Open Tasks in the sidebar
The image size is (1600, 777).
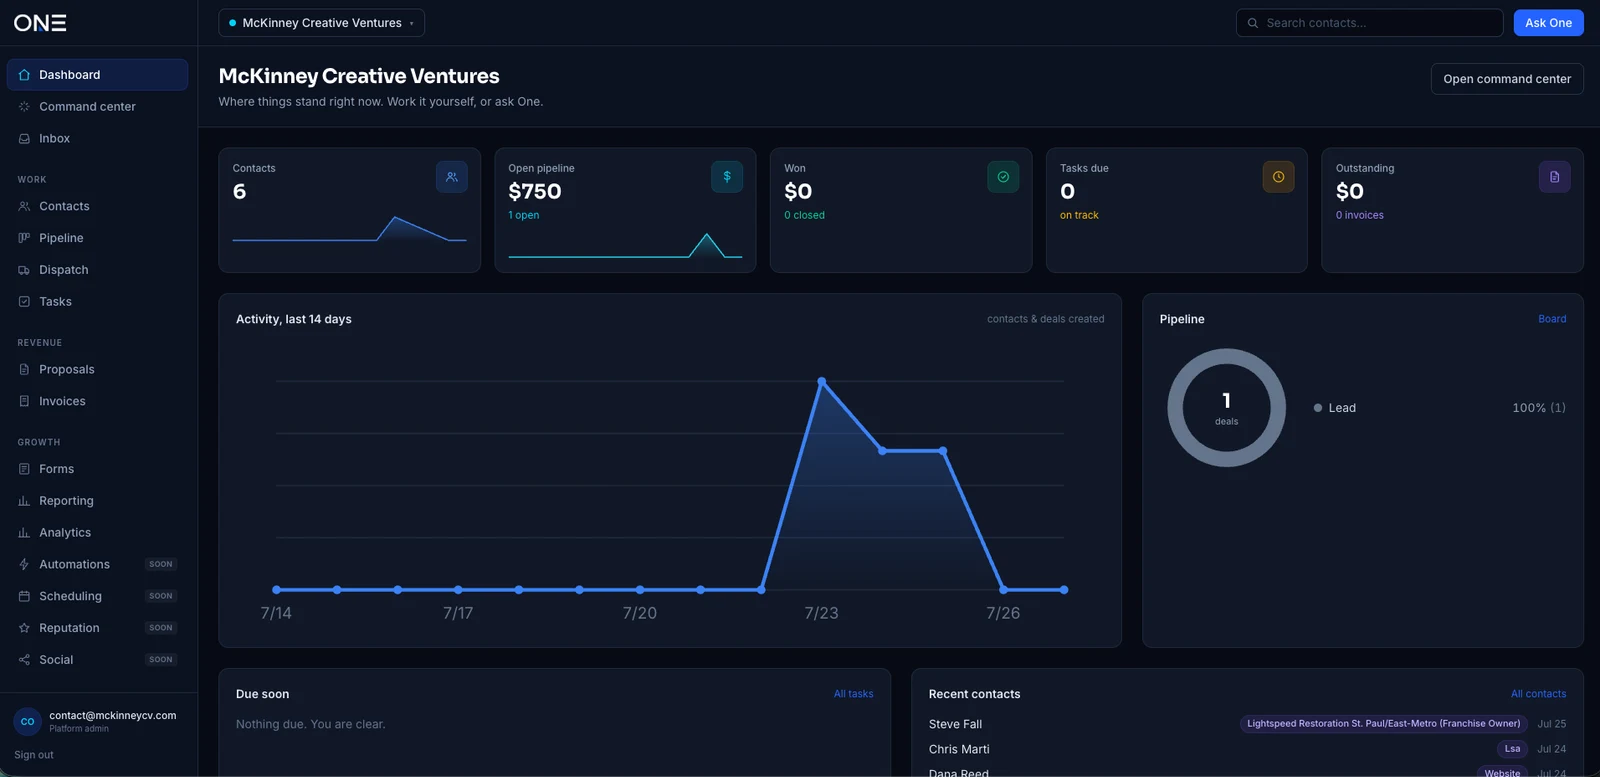click(97, 302)
